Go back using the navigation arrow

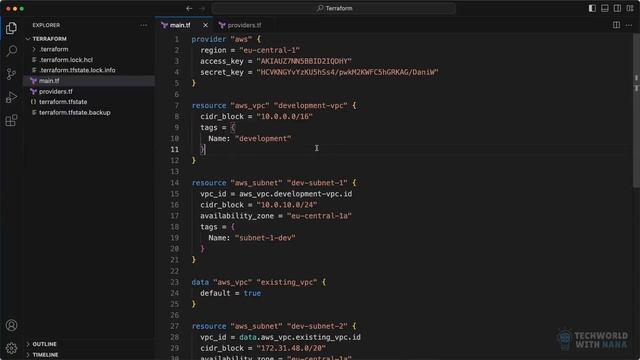click(x=189, y=8)
